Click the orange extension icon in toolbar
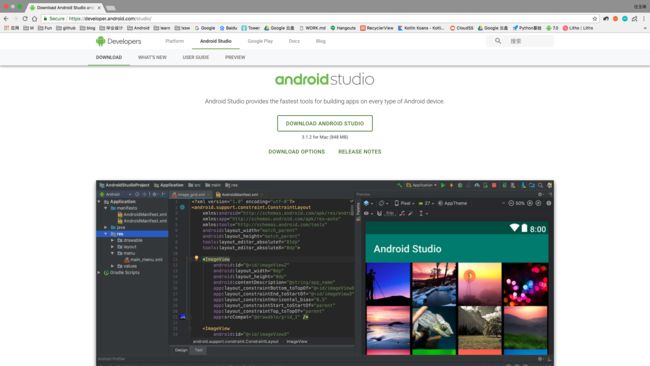This screenshot has width=650, height=366. (616, 19)
